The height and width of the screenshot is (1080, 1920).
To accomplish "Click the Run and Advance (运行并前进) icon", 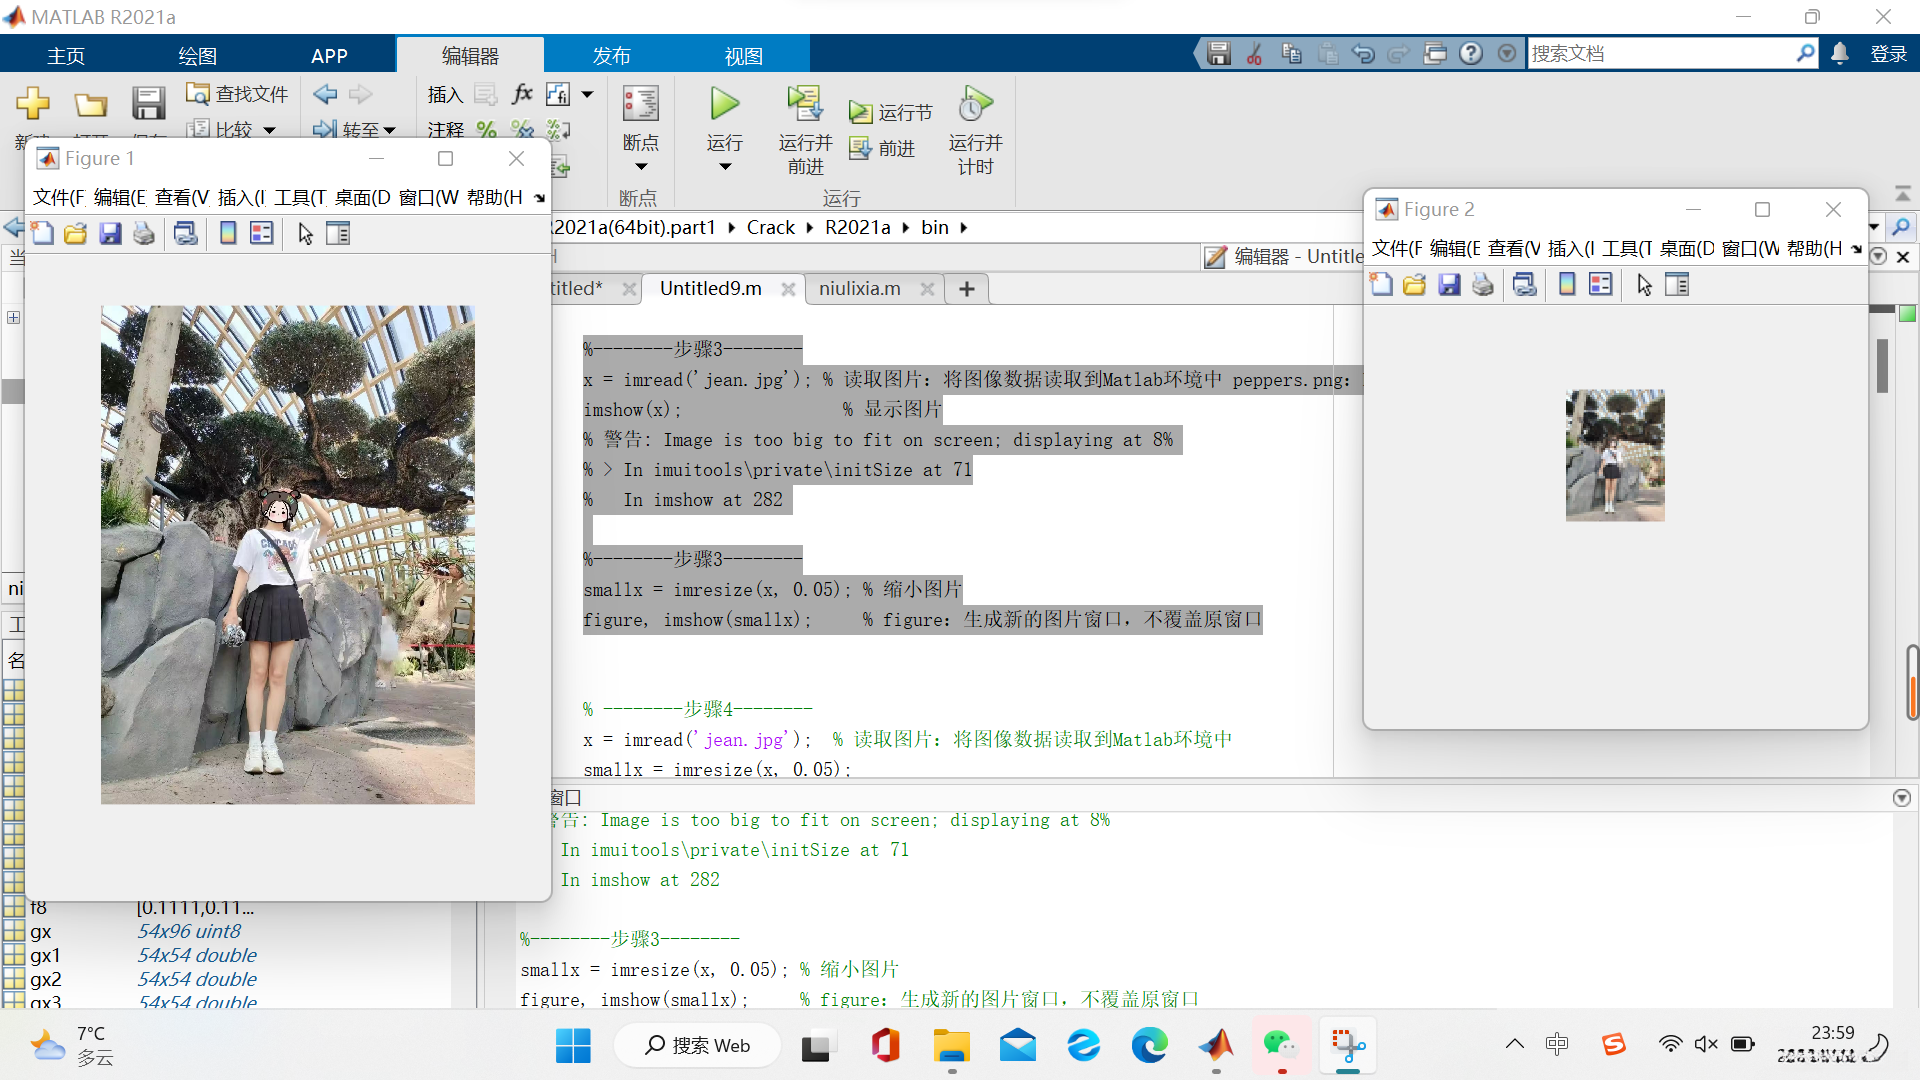I will [804, 104].
